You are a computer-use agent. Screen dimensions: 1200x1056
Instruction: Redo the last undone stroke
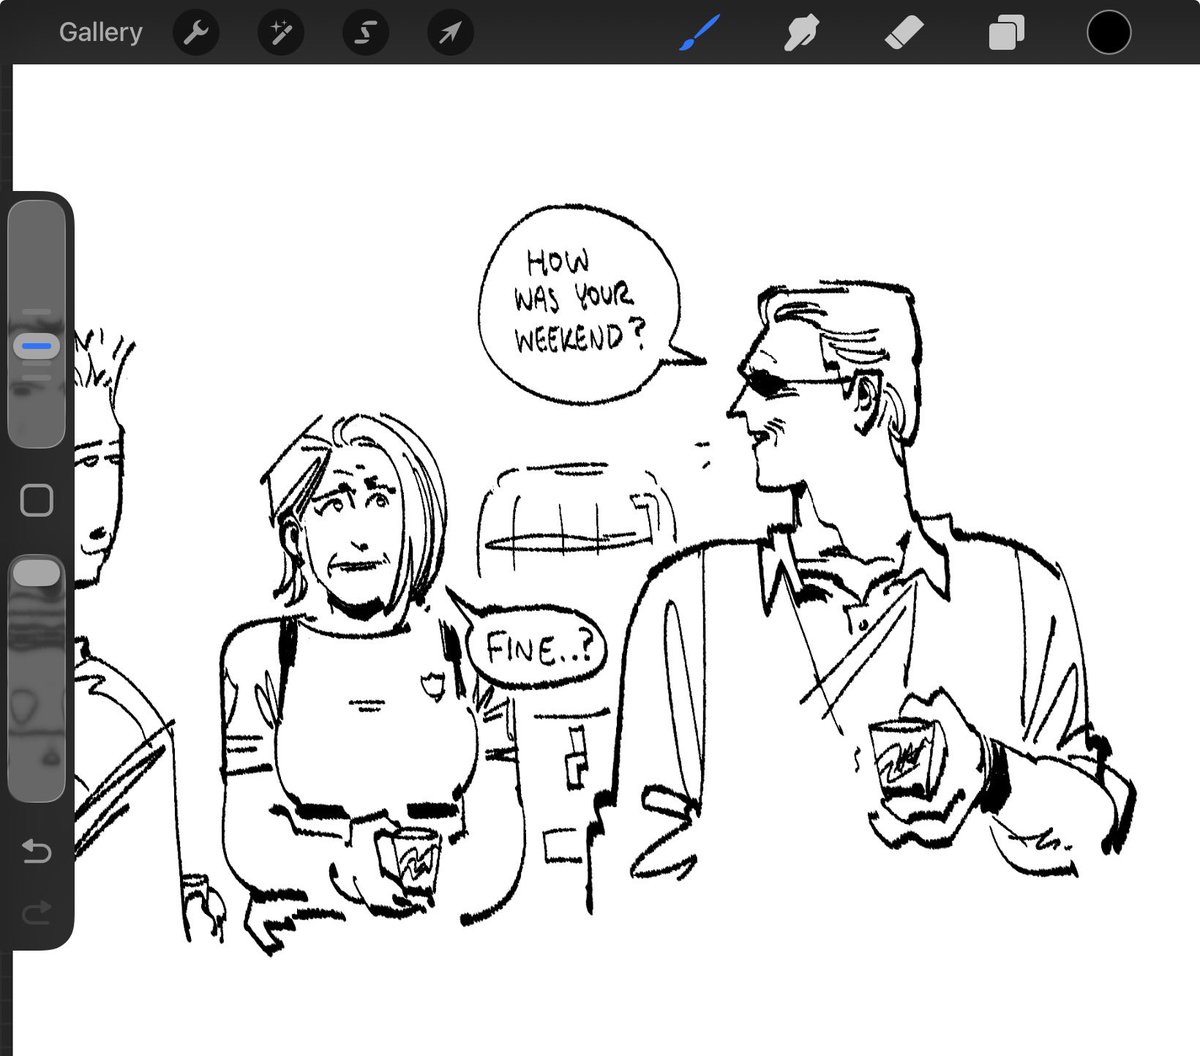coord(36,911)
